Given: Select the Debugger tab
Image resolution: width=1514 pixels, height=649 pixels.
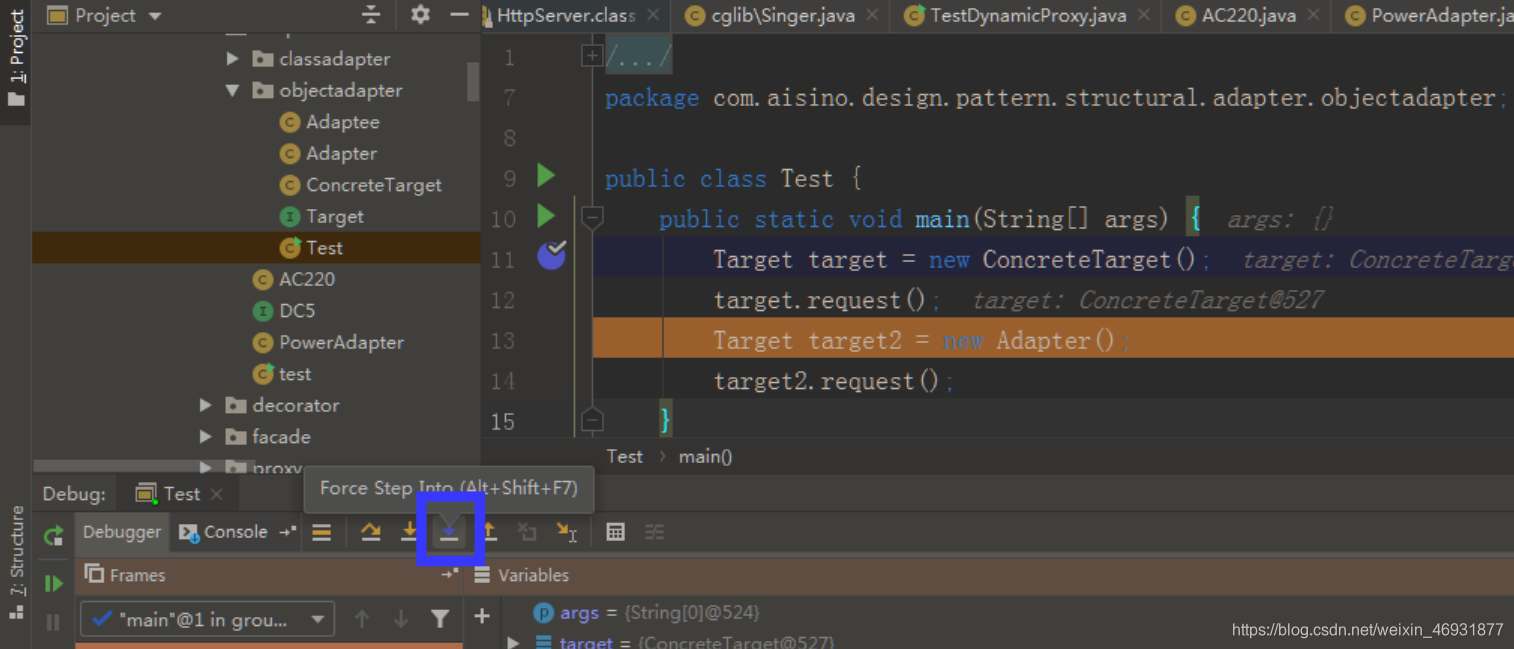Looking at the screenshot, I should point(122,532).
